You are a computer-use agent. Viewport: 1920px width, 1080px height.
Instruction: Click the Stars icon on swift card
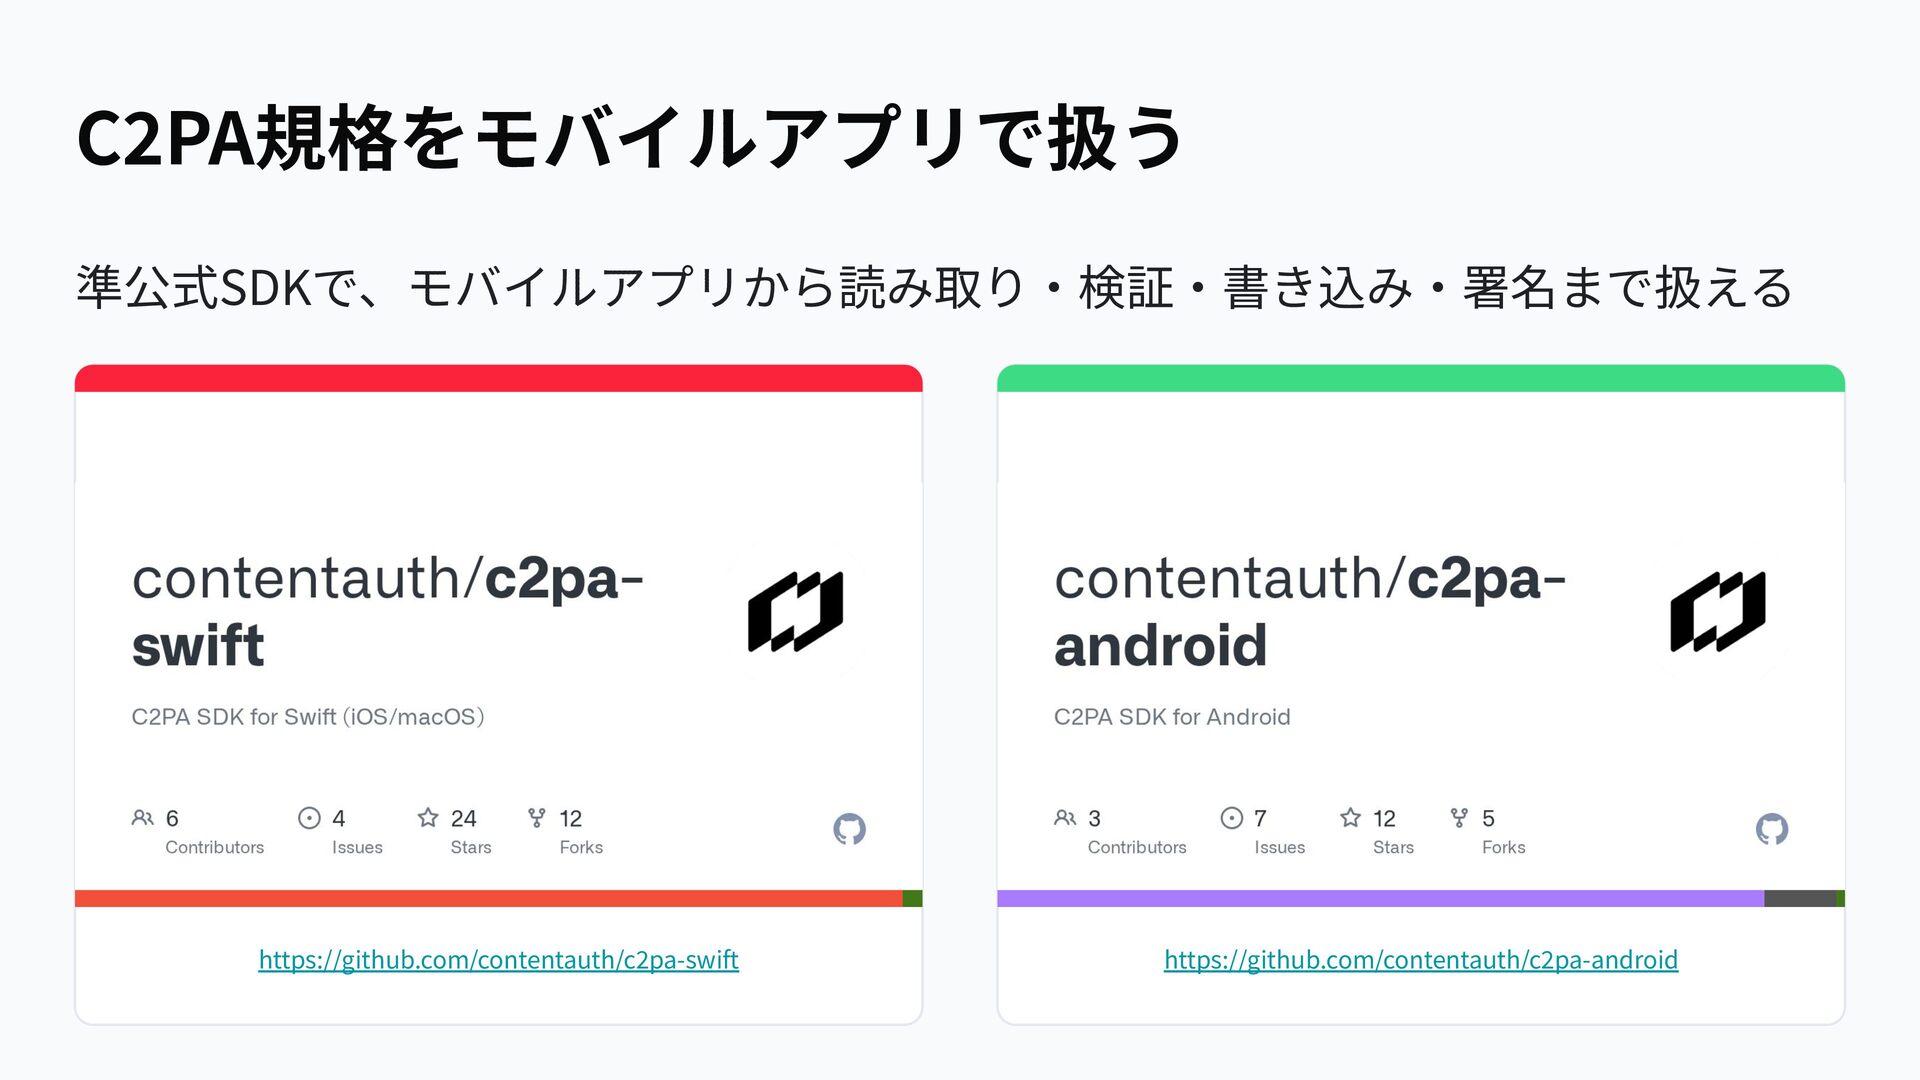[x=428, y=818]
